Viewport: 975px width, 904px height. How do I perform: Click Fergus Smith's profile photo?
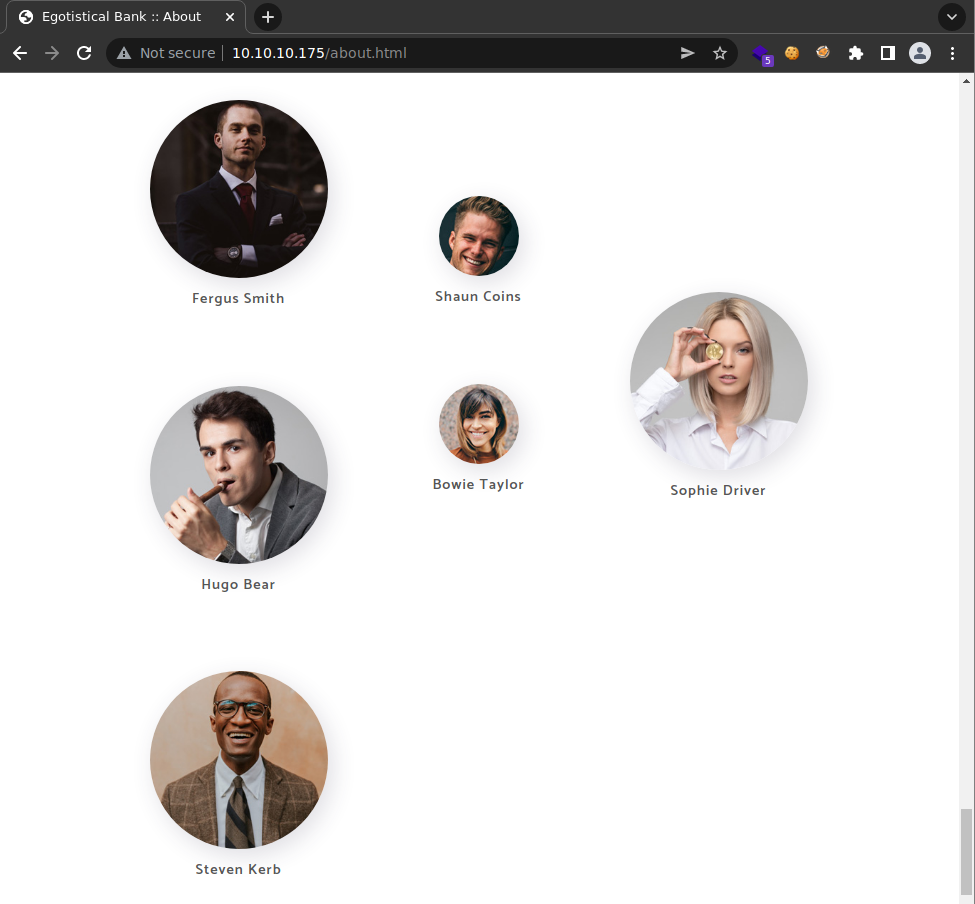click(239, 189)
